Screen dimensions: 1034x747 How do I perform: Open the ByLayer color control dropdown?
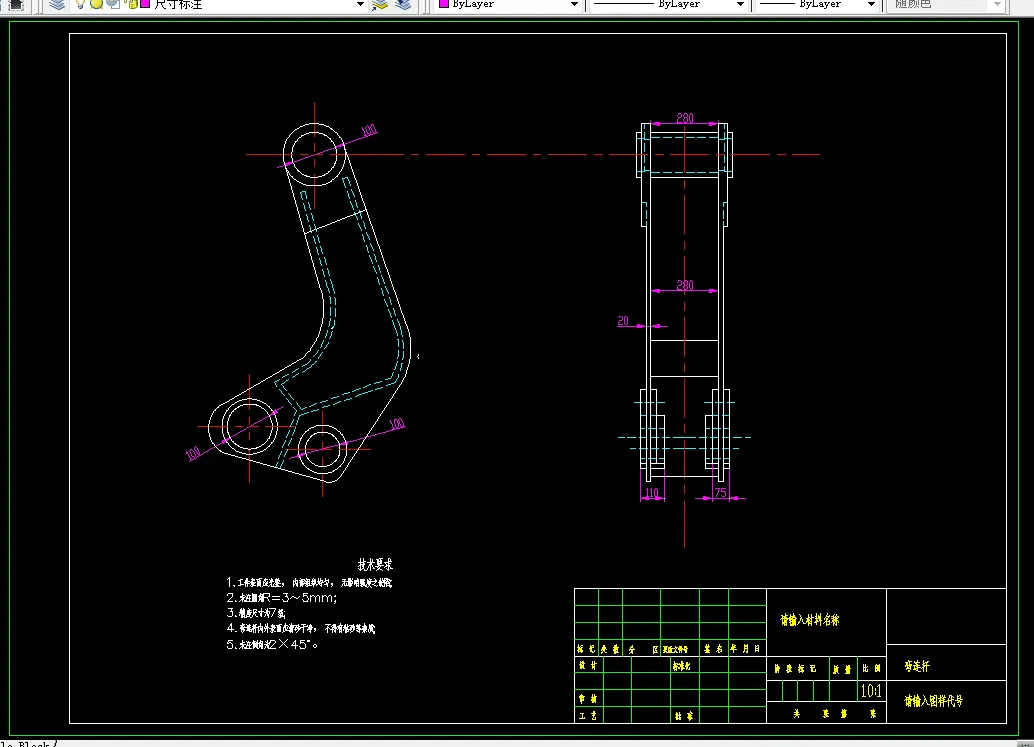tap(574, 4)
